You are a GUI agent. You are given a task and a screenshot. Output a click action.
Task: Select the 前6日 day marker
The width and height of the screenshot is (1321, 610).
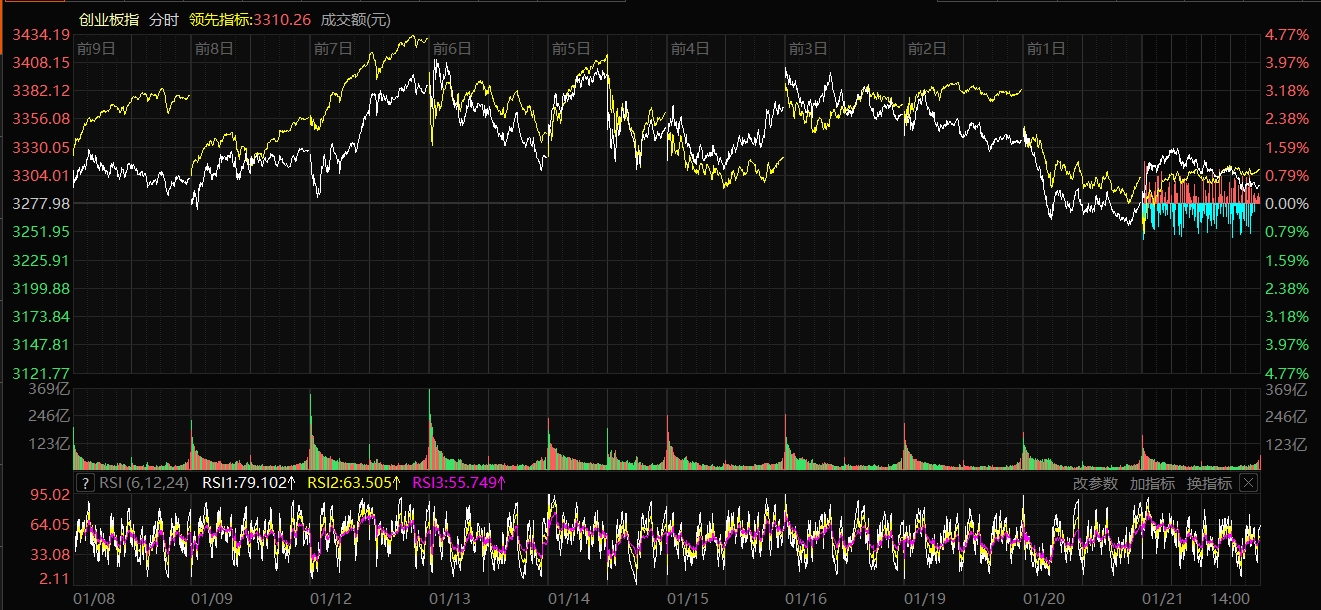point(452,48)
